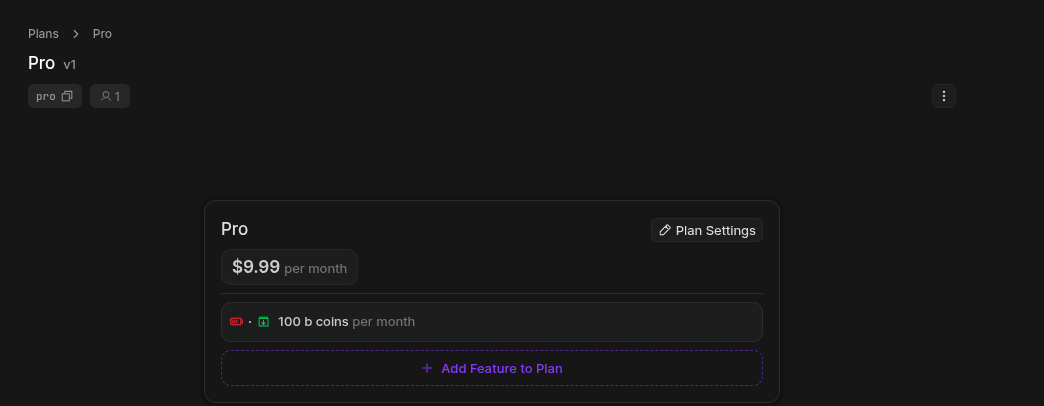Image resolution: width=1044 pixels, height=406 pixels.
Task: Click the user icon in the customer count badge
Action: click(105, 97)
